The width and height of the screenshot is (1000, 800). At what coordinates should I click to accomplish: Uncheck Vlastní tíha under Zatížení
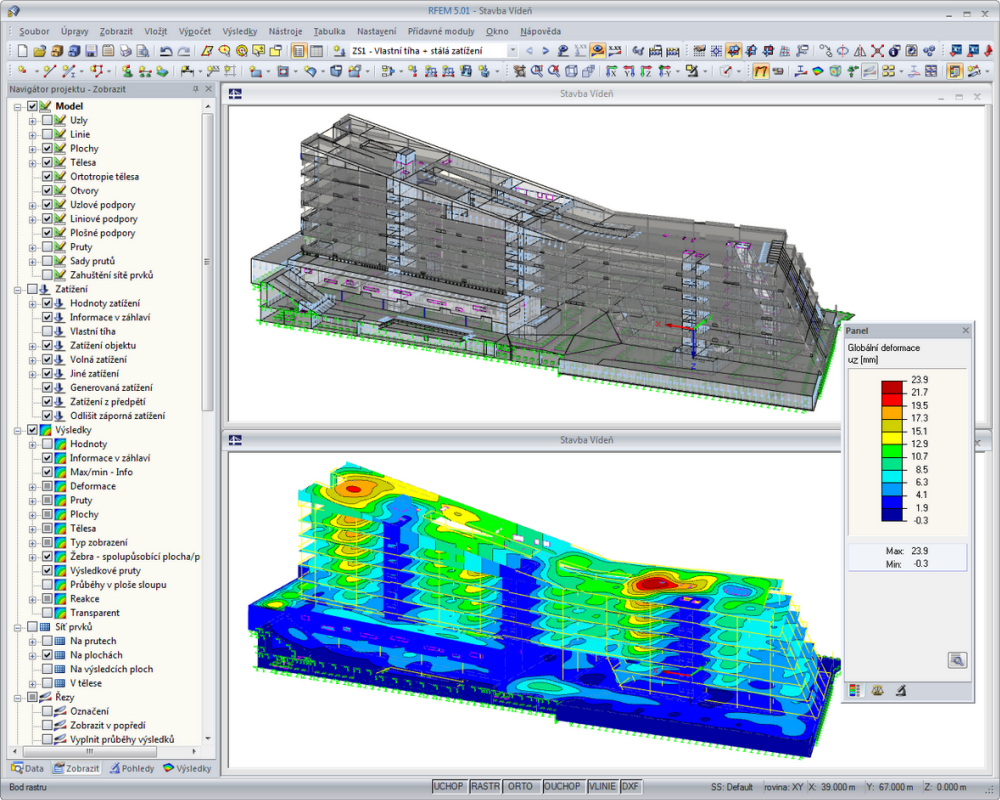pyautogui.click(x=46, y=331)
